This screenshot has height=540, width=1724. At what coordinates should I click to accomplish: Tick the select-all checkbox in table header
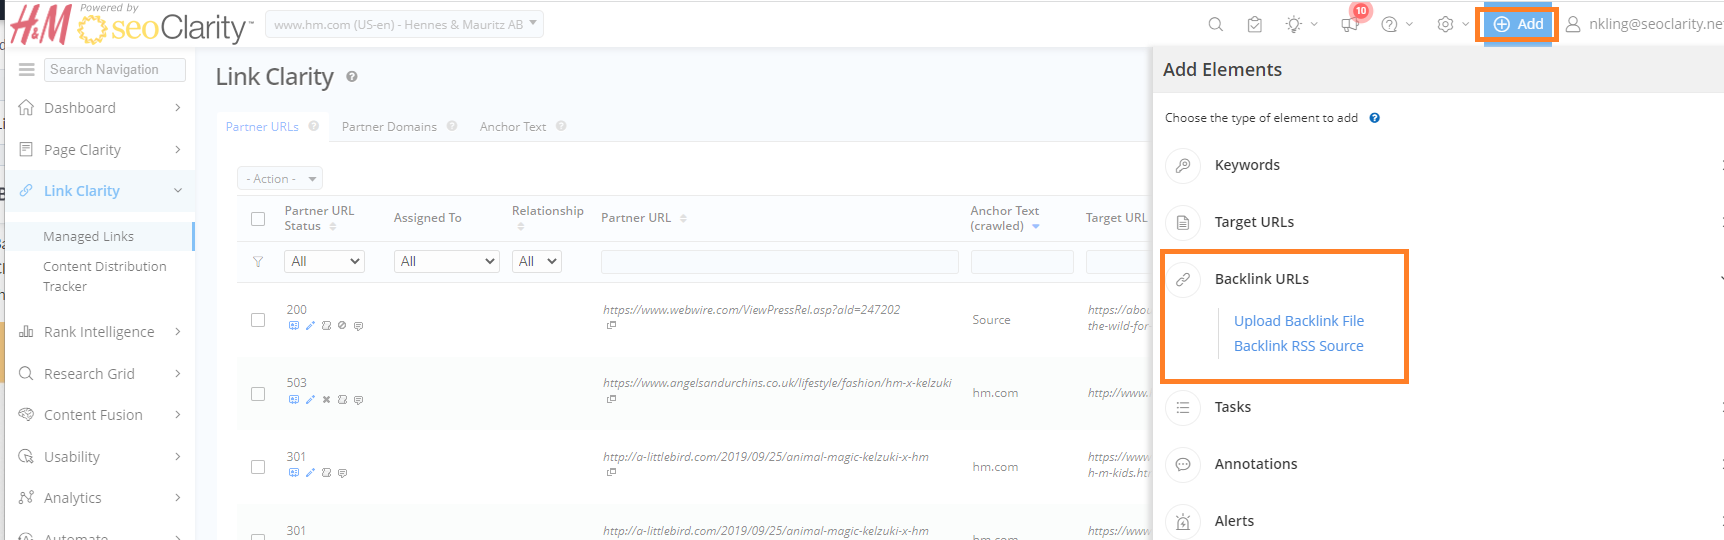[x=258, y=219]
